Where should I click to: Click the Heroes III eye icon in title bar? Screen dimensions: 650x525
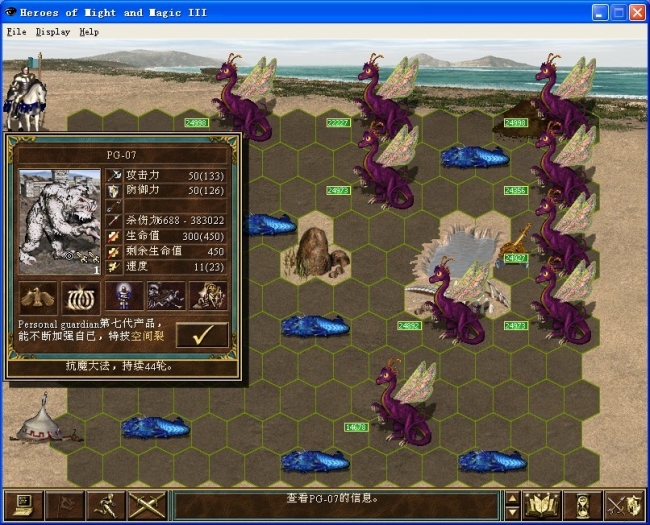click(10, 12)
